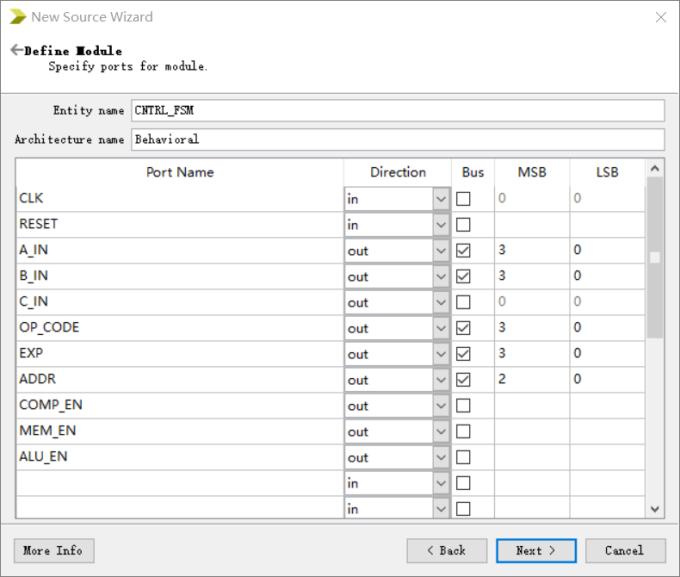
Task: Enable Bus checkbox for CLK port
Action: pos(463,199)
